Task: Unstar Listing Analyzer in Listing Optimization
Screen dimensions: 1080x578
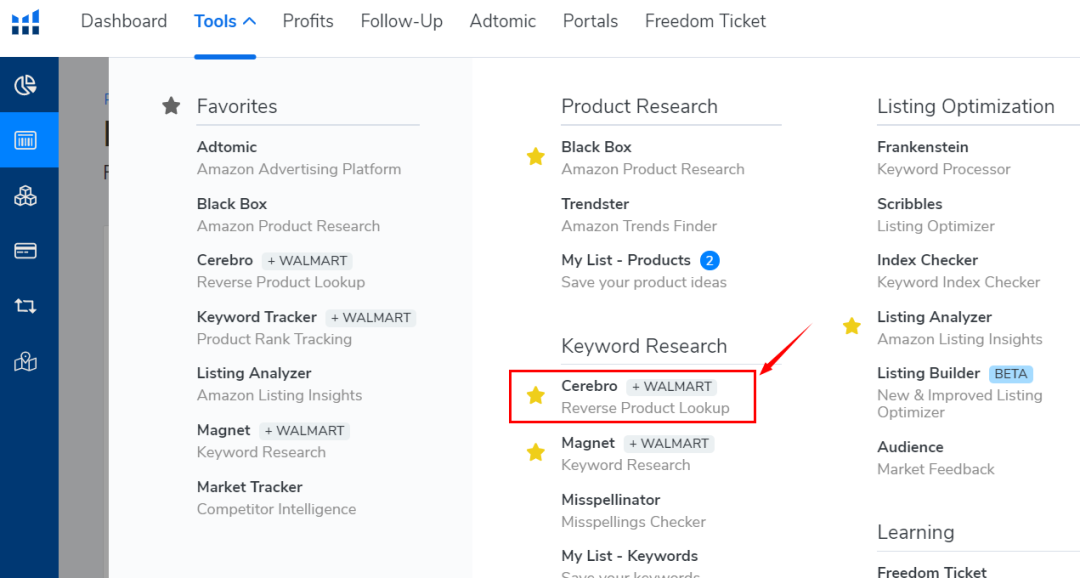Action: tap(851, 327)
